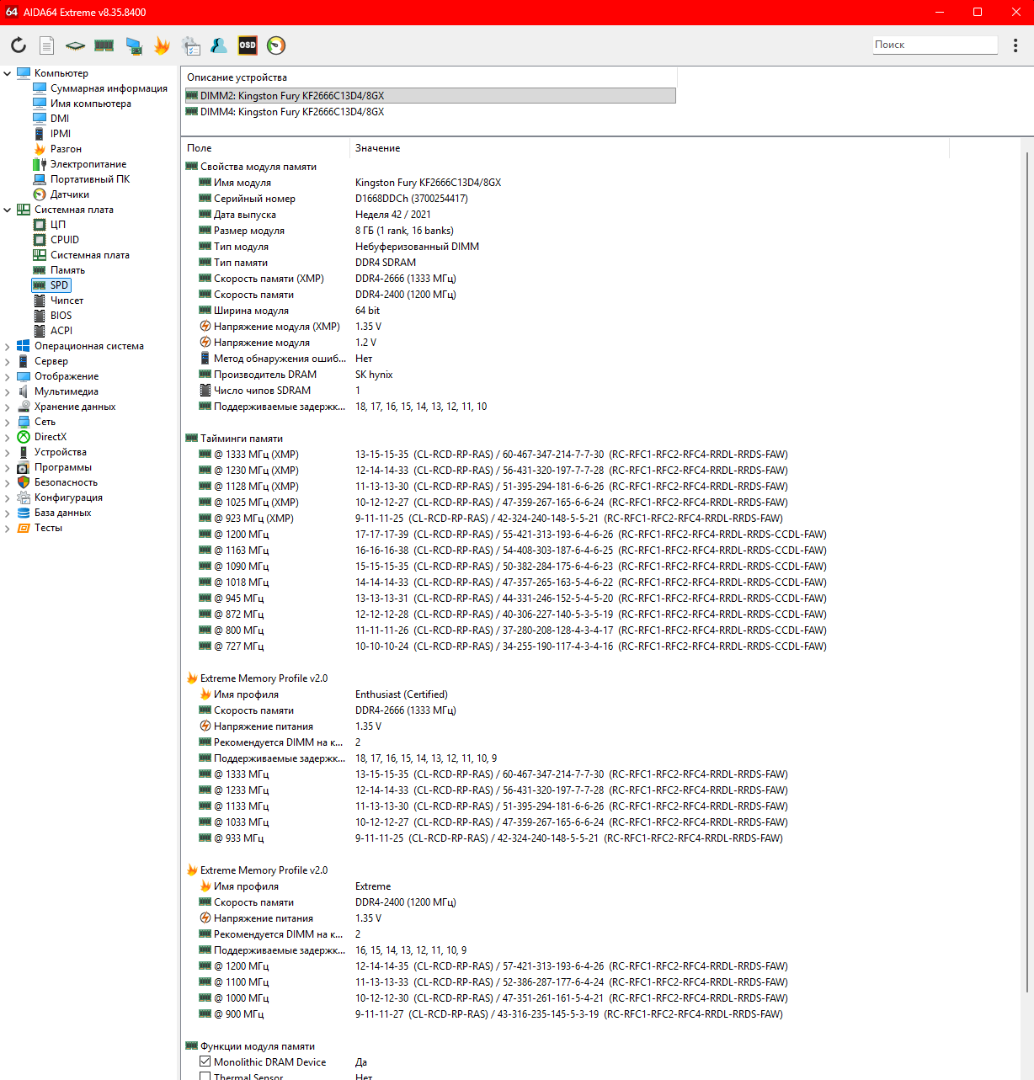Click the search field Поиск

click(x=935, y=45)
